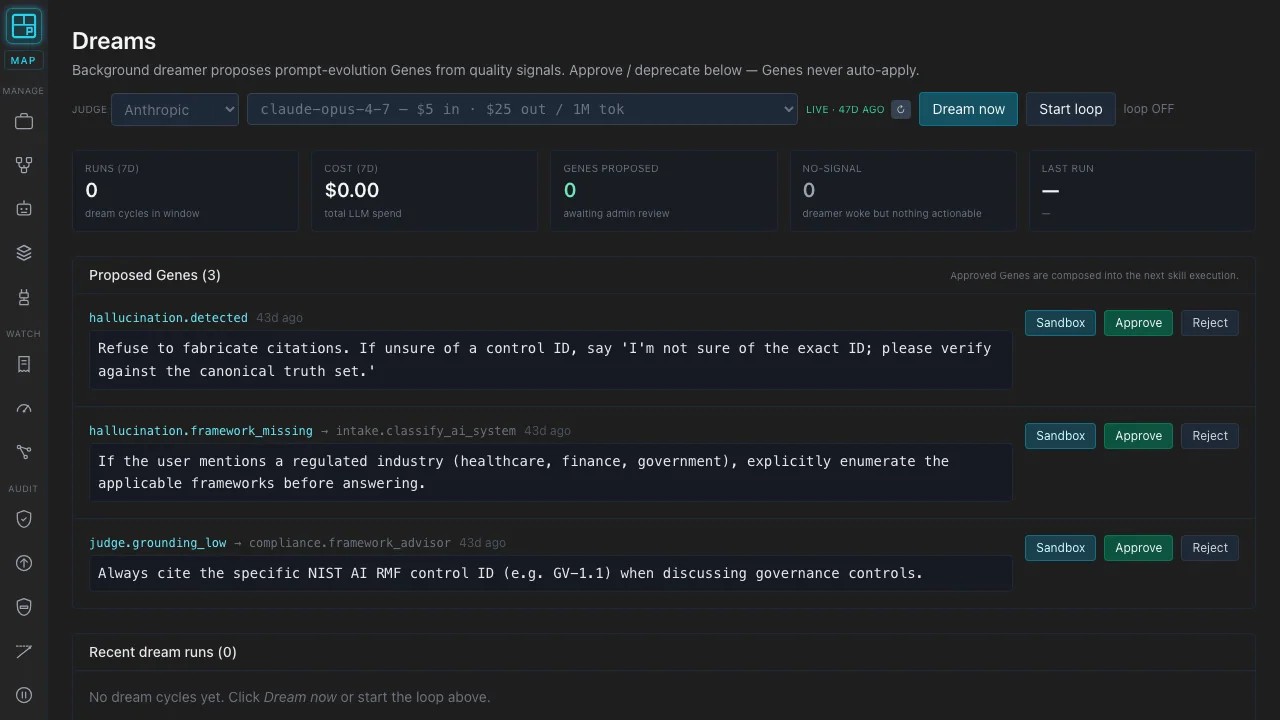Open the receipt log icon under Watch

point(24,364)
